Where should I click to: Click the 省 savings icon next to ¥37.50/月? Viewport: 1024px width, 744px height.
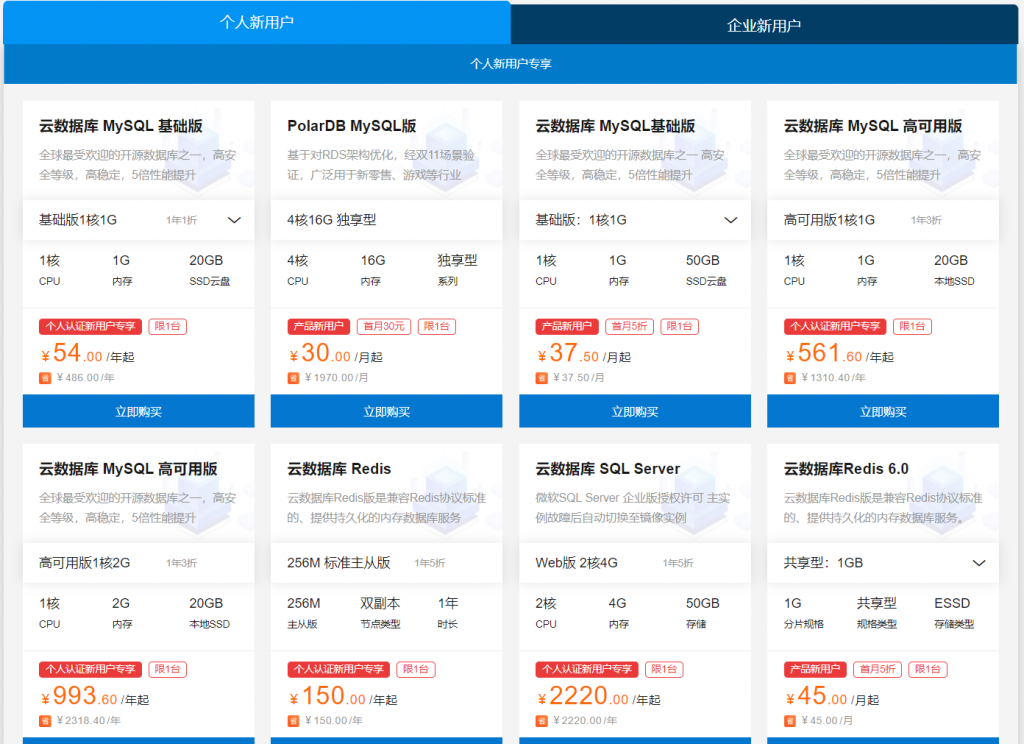tap(541, 378)
